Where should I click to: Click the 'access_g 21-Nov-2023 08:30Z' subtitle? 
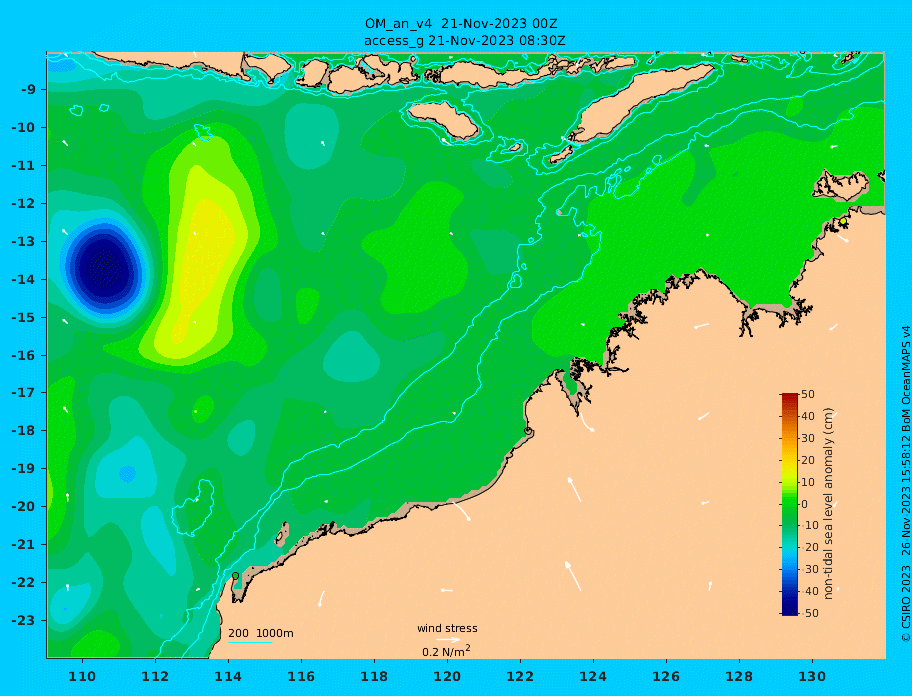click(x=464, y=41)
